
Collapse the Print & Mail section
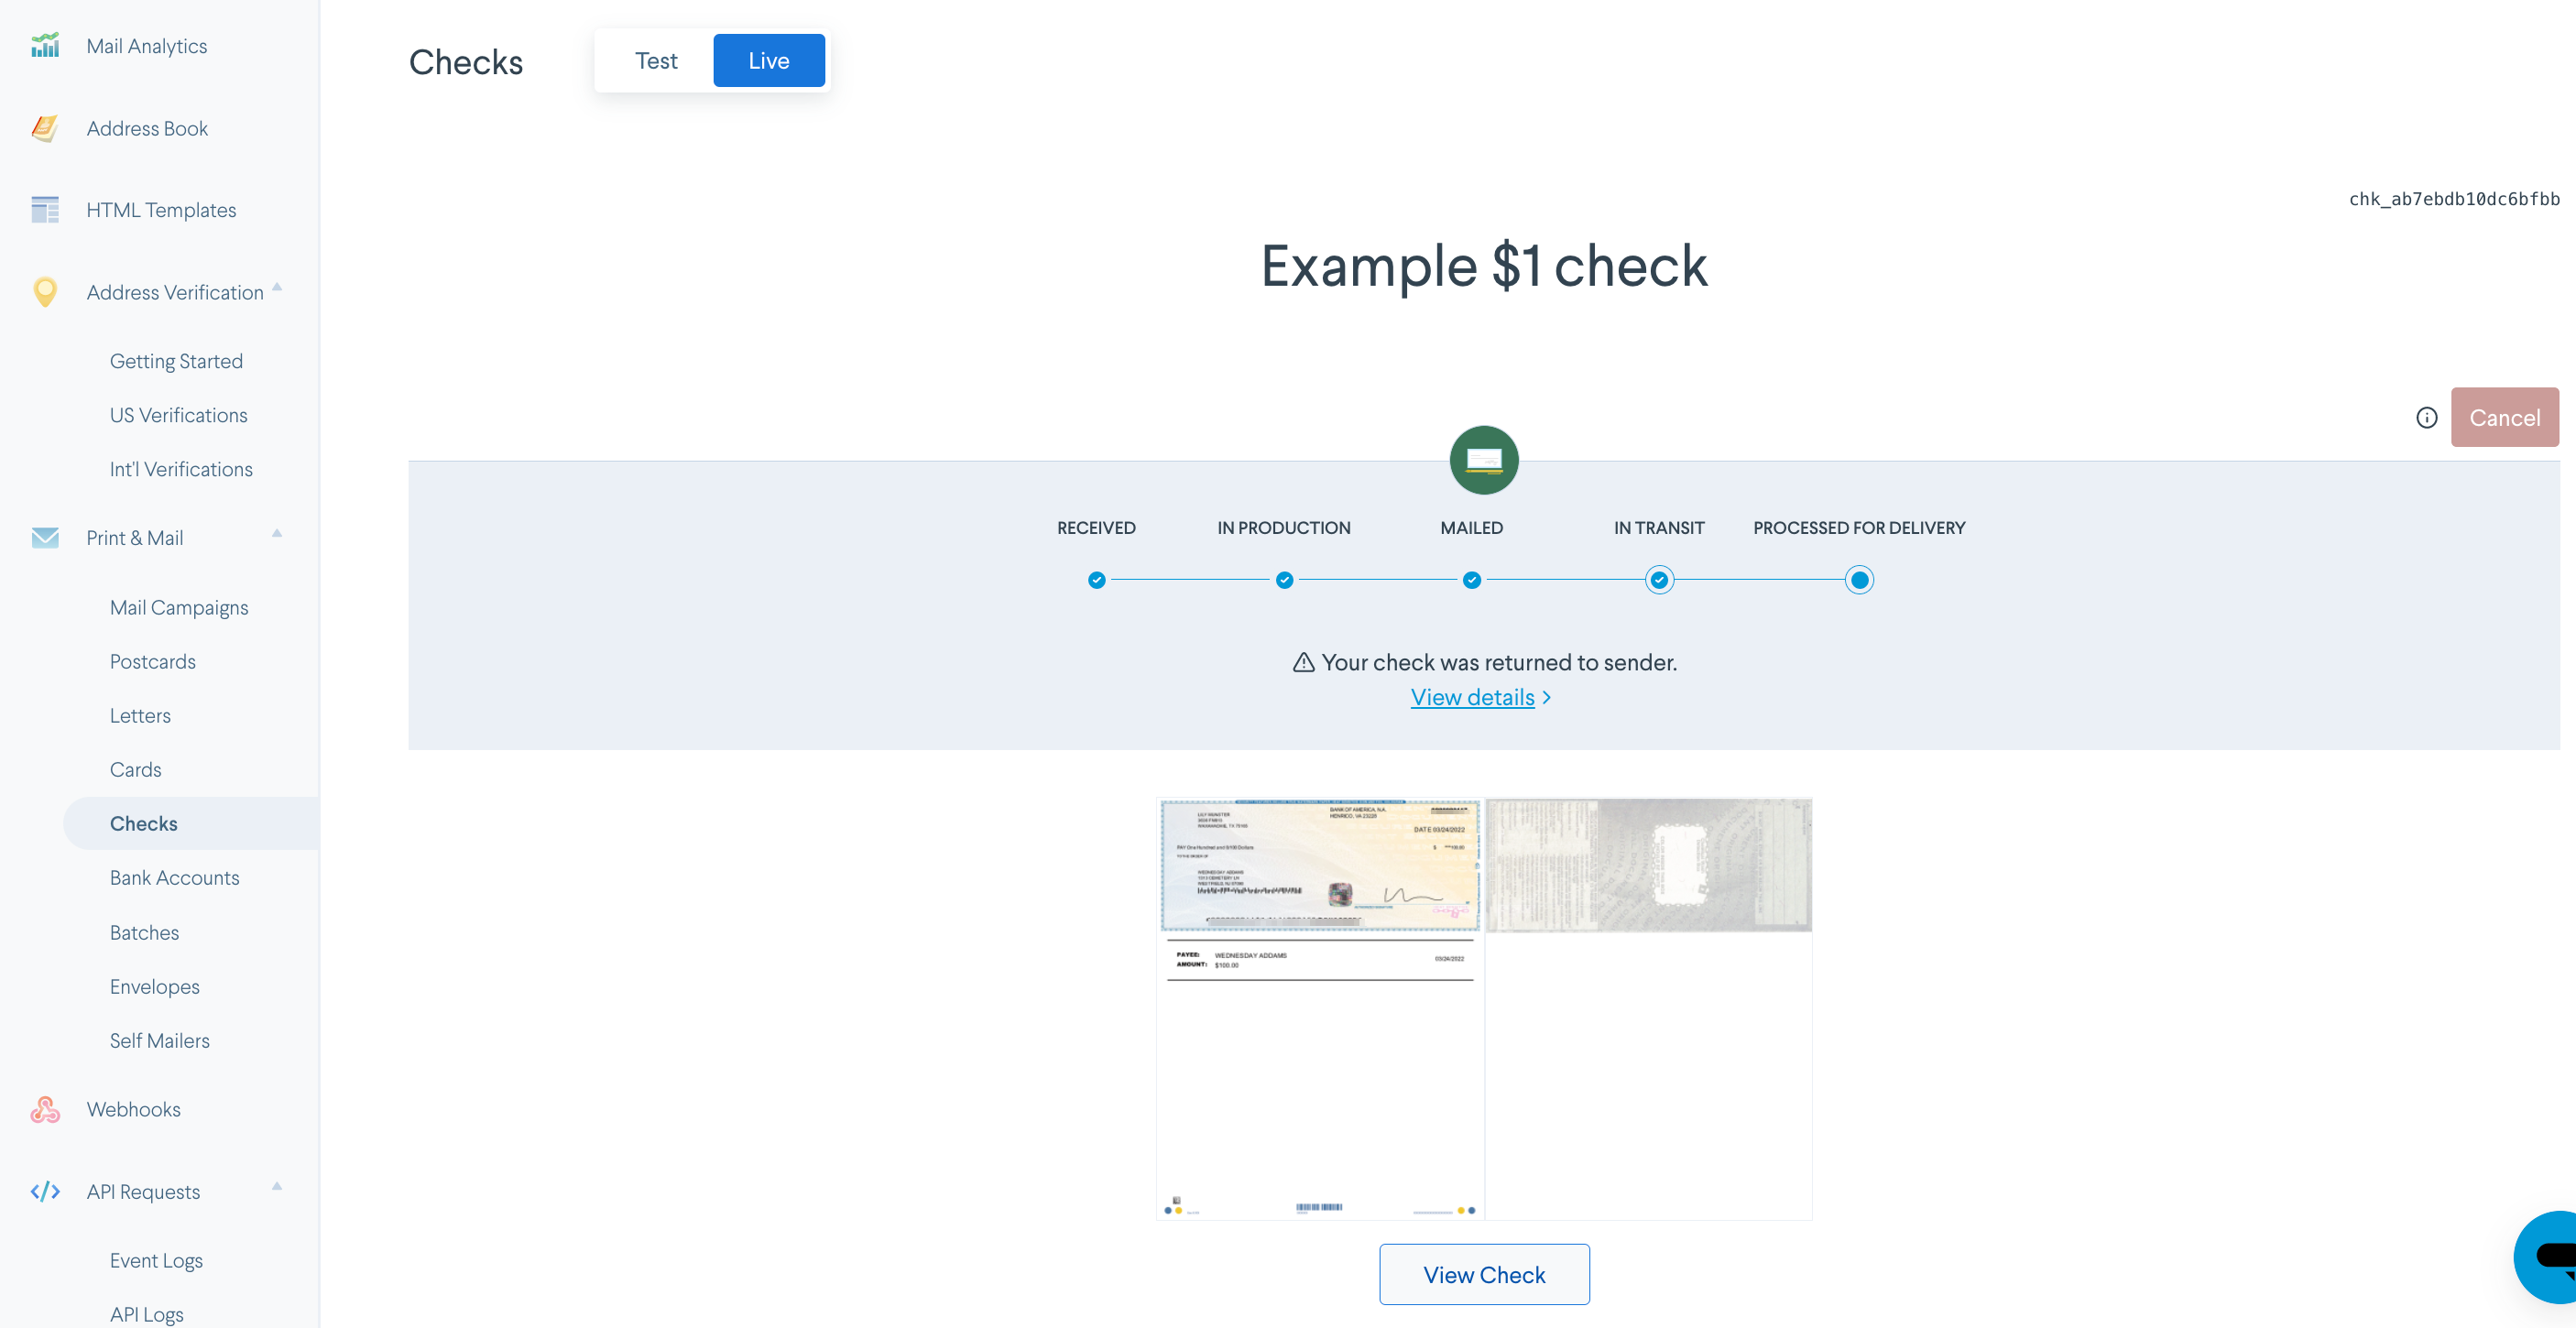tap(277, 533)
